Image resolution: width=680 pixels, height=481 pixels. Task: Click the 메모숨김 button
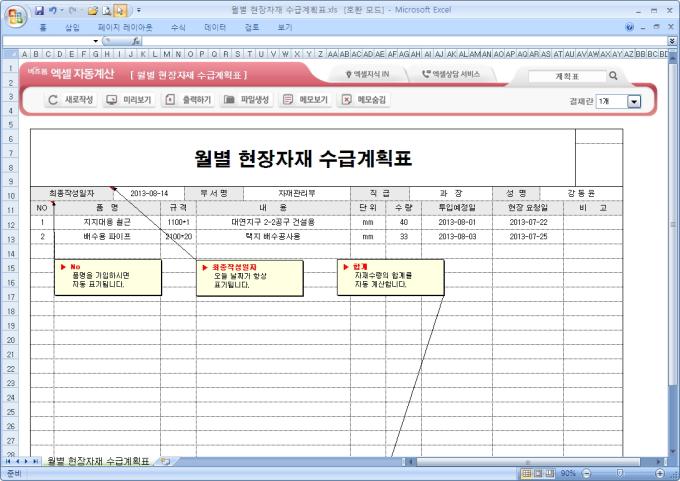pos(363,100)
